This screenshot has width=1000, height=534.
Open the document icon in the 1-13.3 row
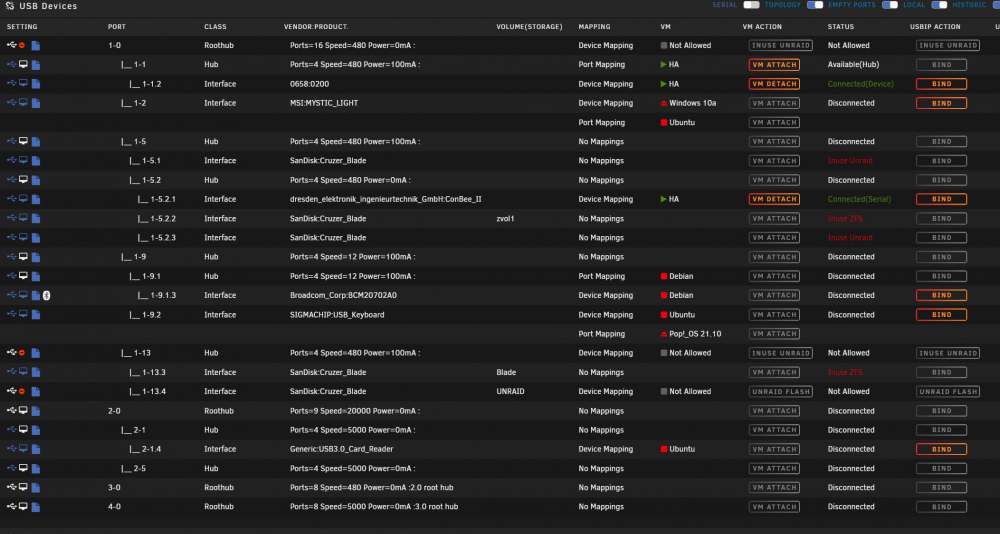coord(36,372)
